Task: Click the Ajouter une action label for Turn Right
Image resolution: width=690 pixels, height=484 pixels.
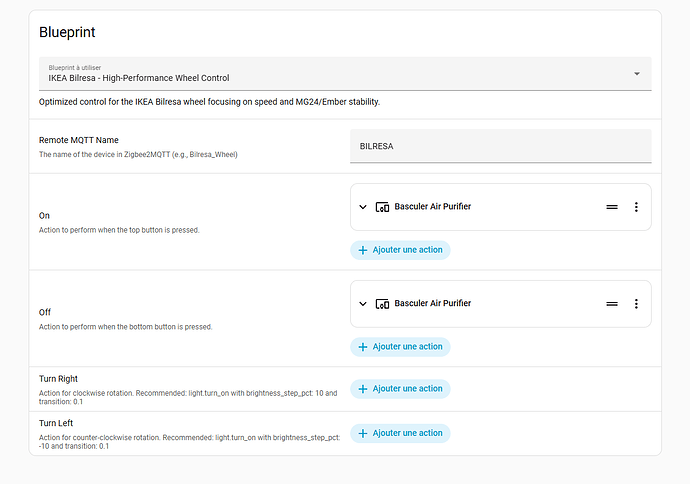Action: (407, 389)
